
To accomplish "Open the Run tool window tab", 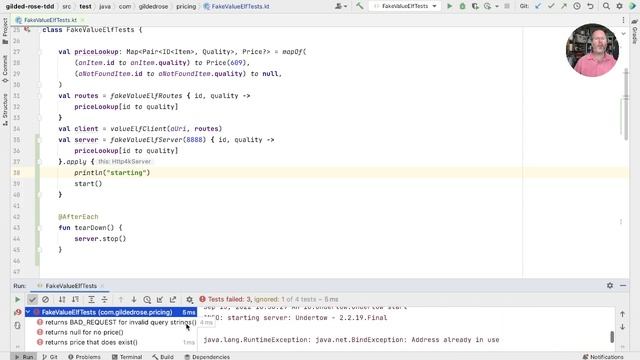I will point(24,357).
